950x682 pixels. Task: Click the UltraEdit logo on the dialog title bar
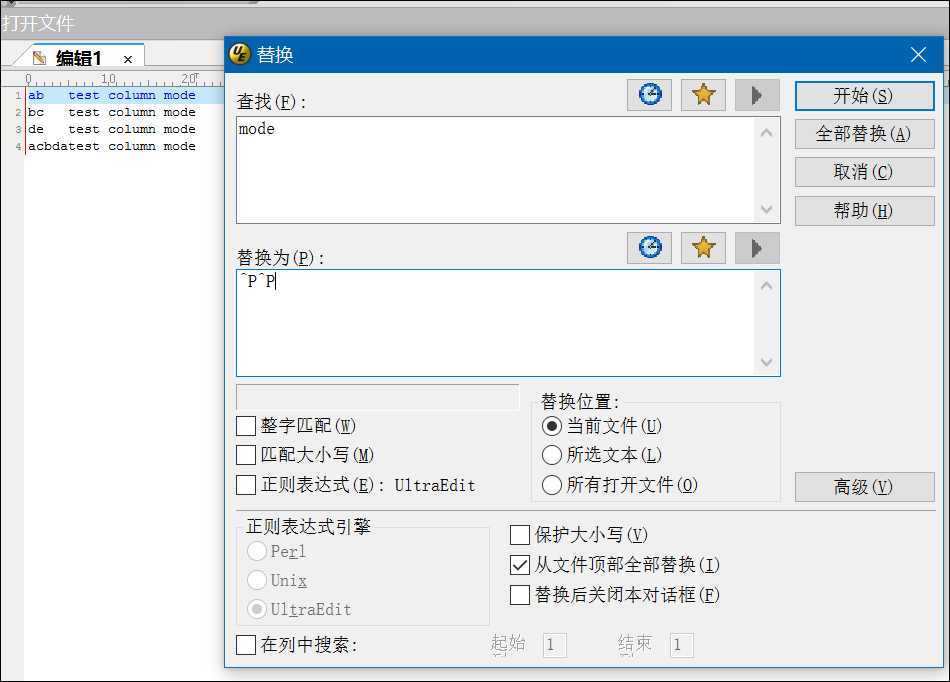[x=240, y=54]
